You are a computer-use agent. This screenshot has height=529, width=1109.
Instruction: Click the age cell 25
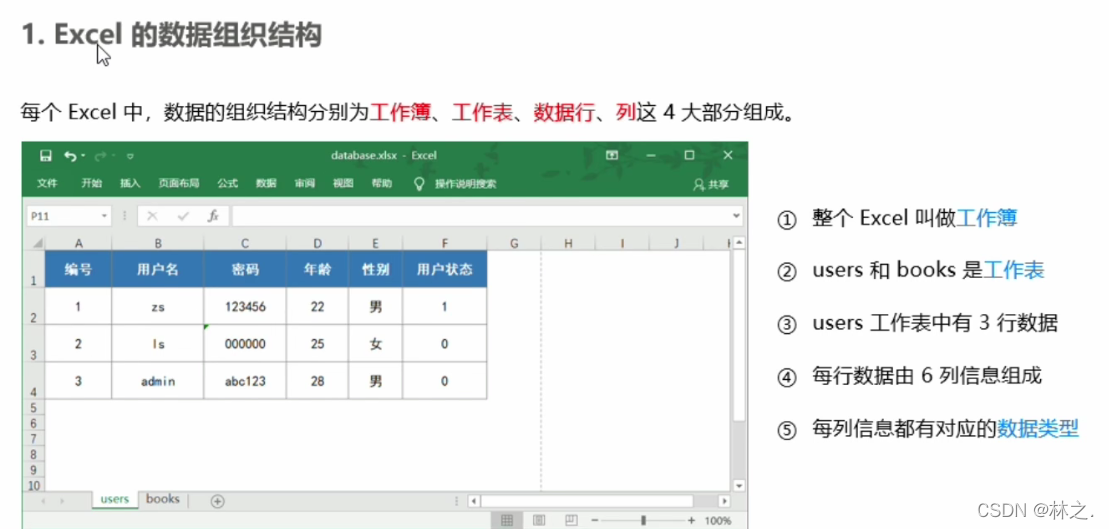(318, 344)
